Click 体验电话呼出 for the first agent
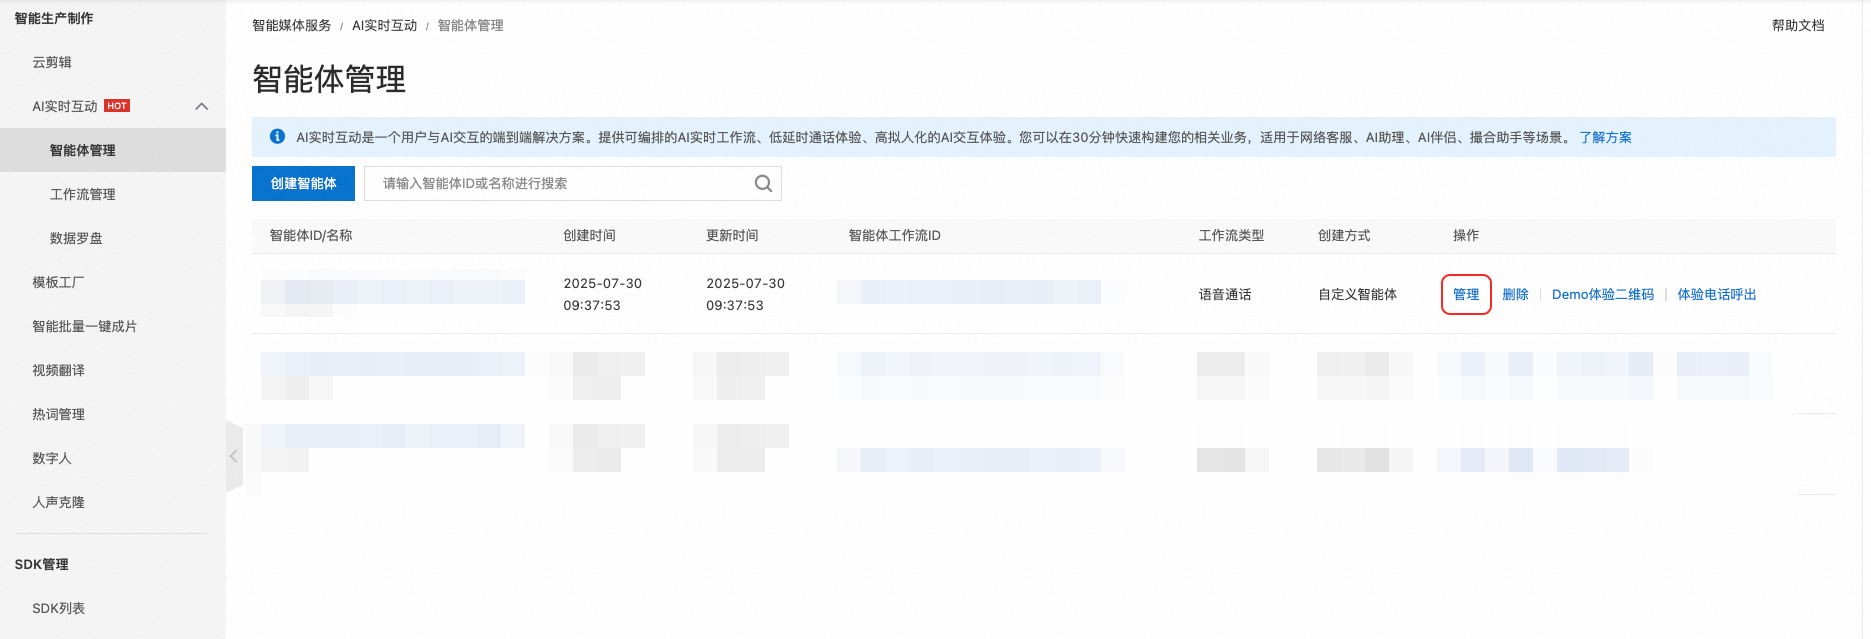The height and width of the screenshot is (639, 1871). pos(1716,294)
